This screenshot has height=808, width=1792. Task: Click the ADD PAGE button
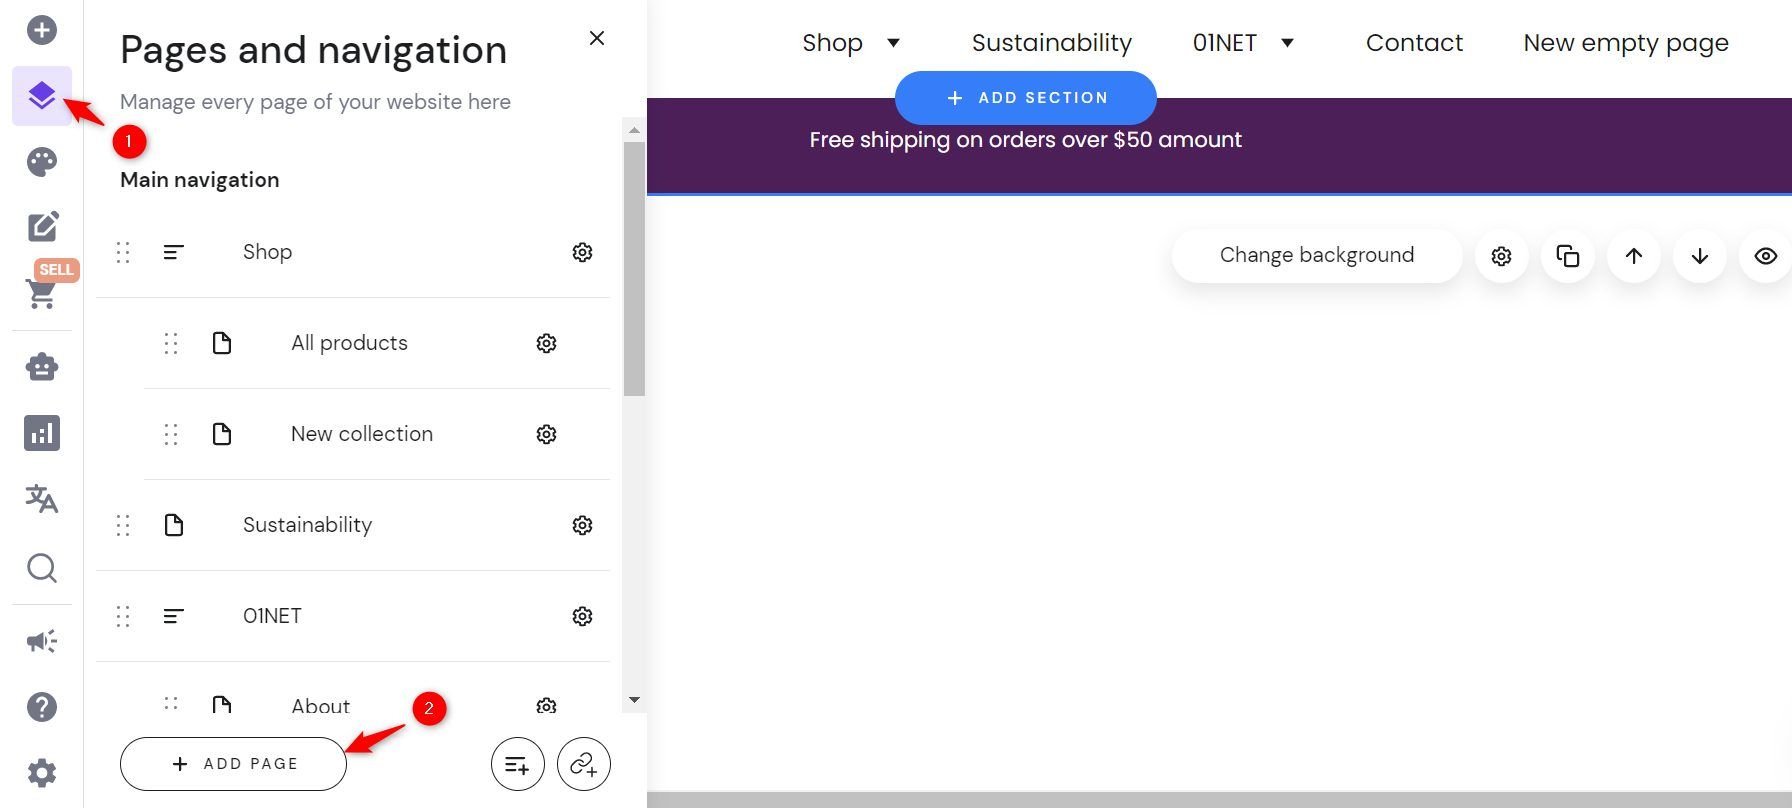(233, 764)
